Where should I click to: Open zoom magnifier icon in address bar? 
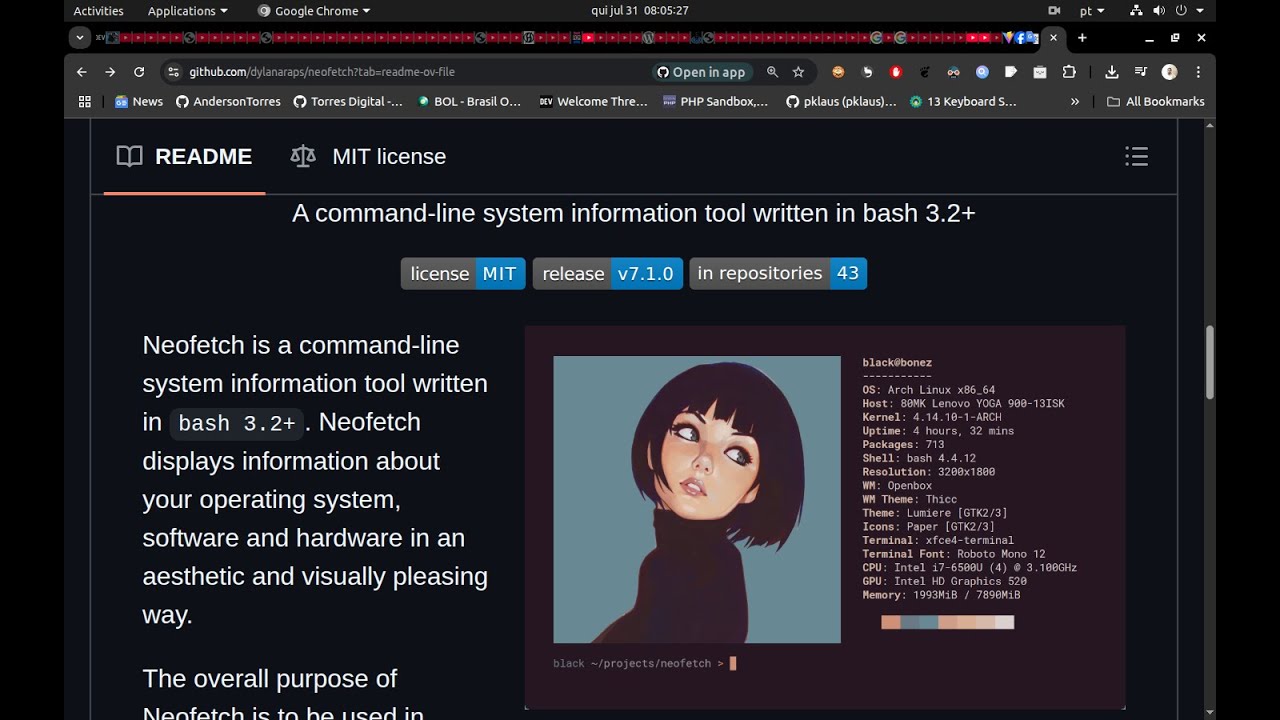(x=772, y=72)
